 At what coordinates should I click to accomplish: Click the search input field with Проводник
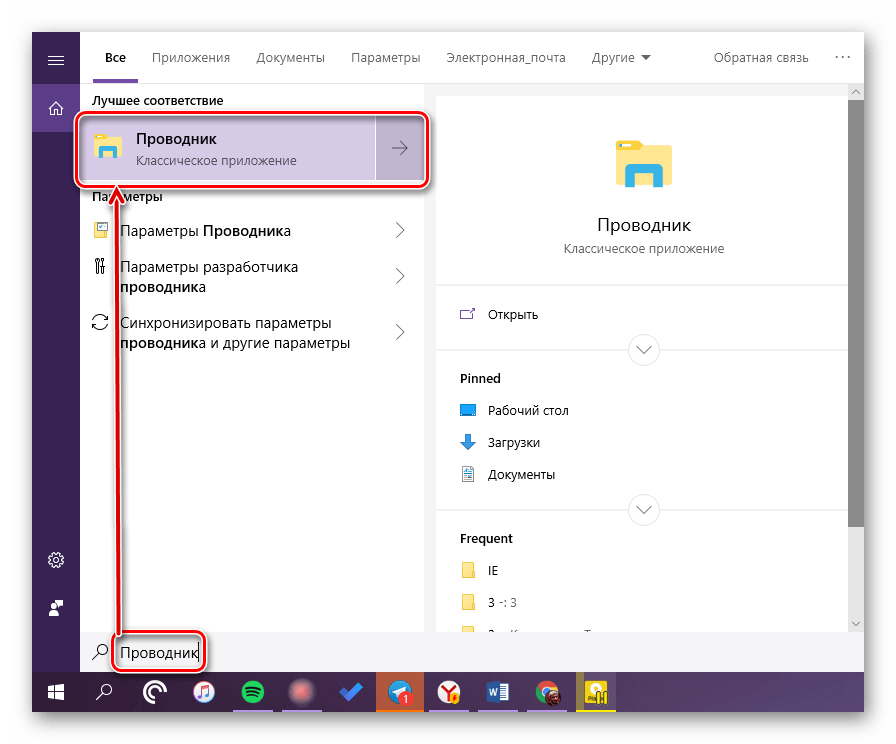300,653
